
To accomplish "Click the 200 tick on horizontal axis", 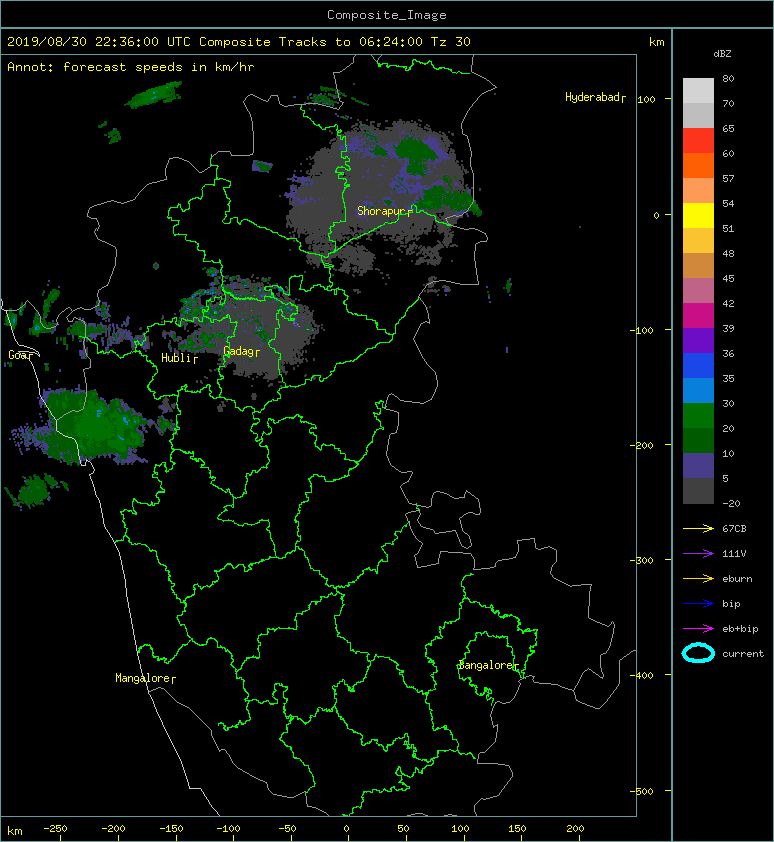I will 575,829.
